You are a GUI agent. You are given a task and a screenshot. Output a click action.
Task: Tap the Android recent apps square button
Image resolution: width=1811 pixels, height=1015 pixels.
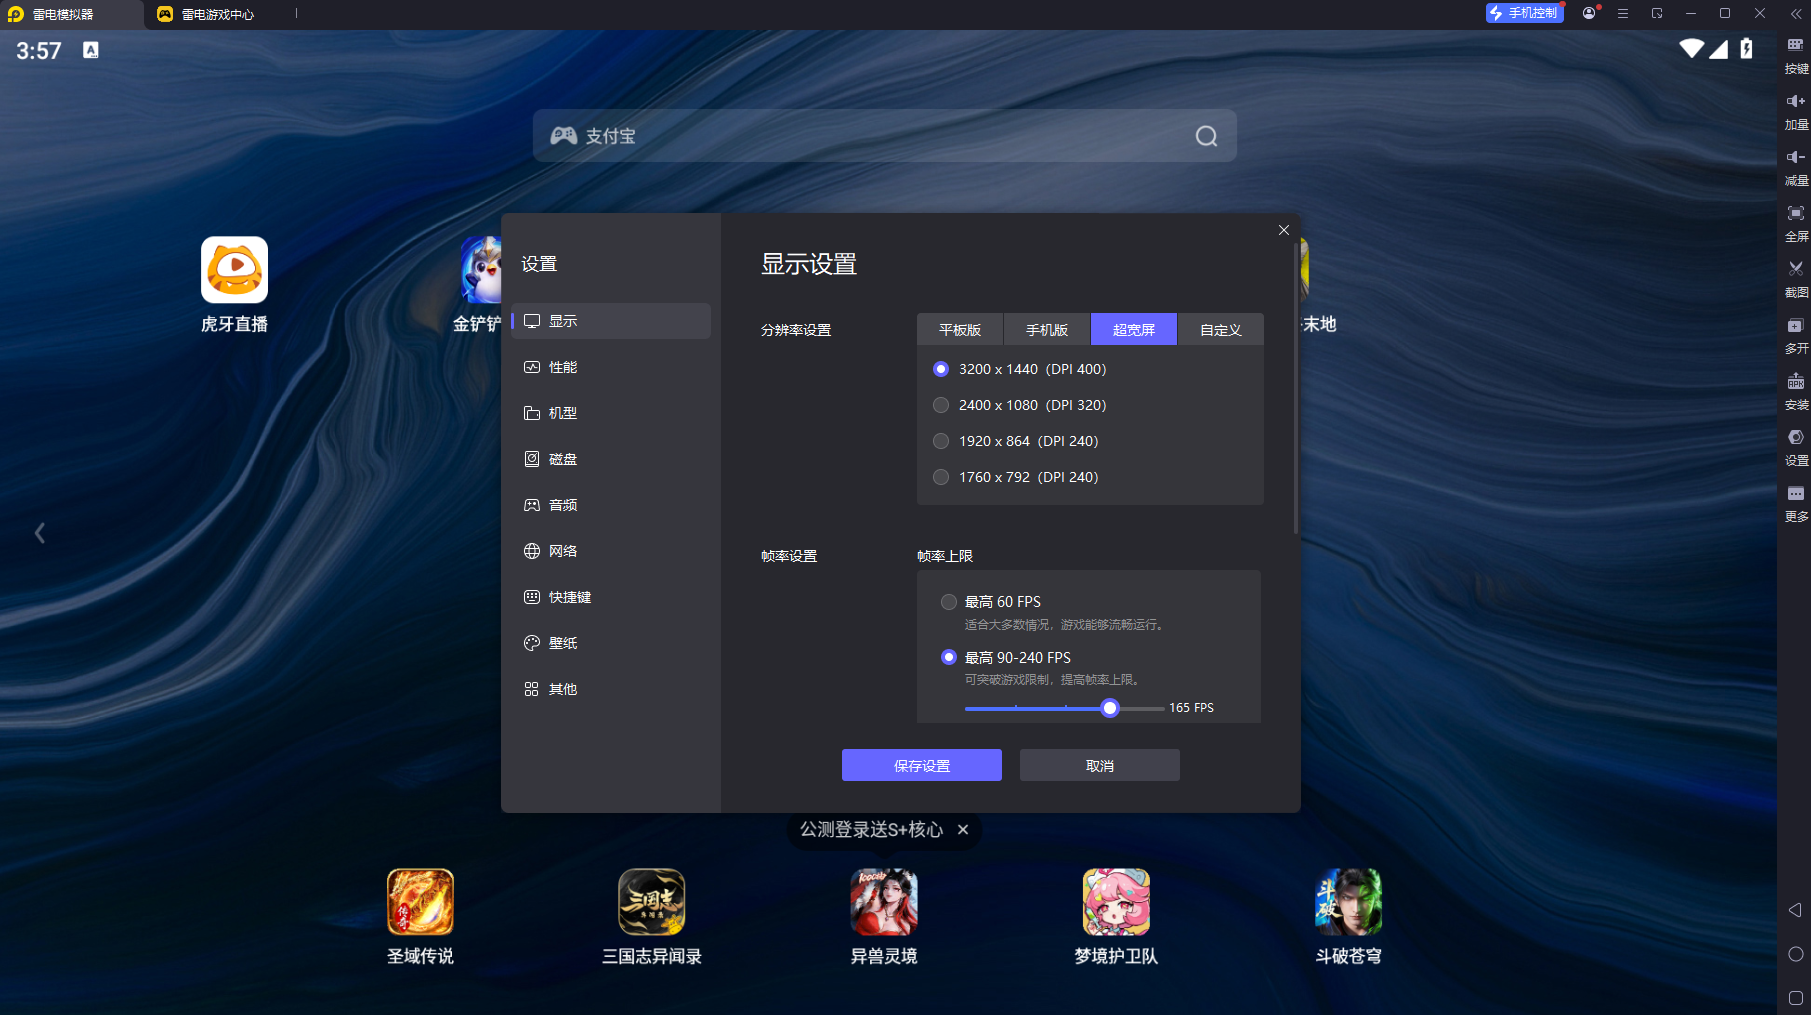click(1795, 998)
